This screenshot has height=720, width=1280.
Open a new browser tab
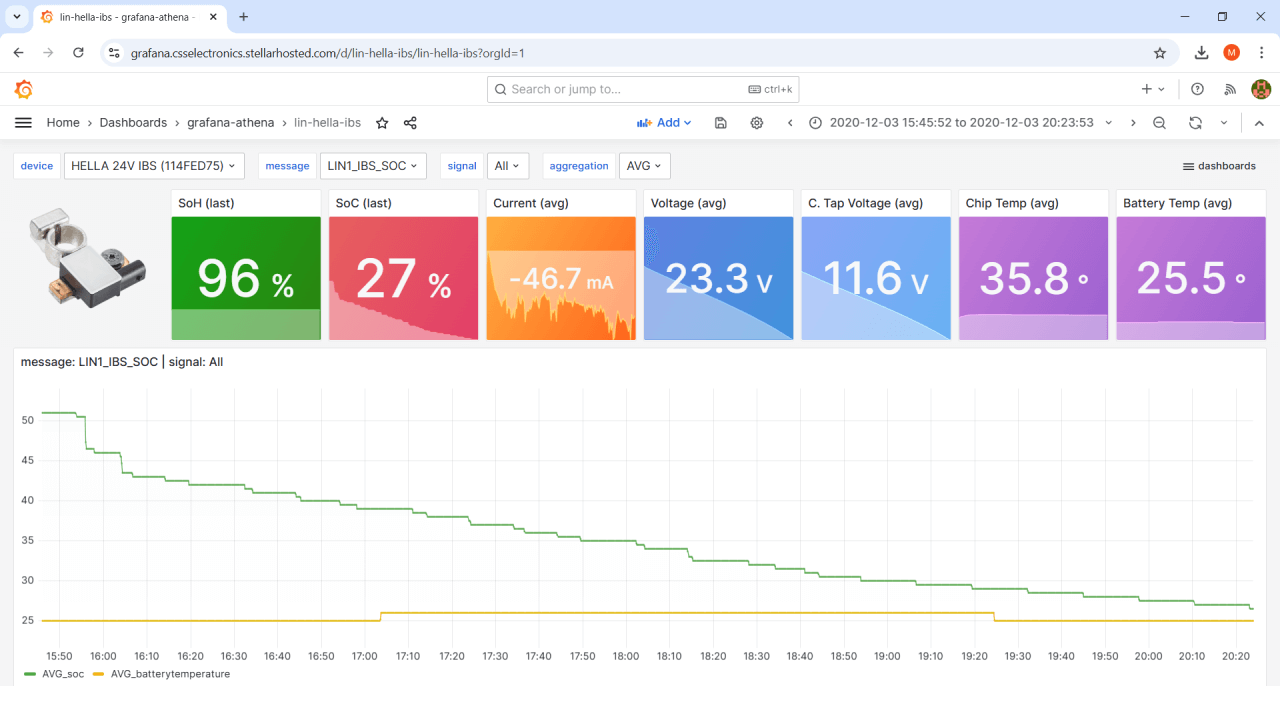click(x=243, y=17)
